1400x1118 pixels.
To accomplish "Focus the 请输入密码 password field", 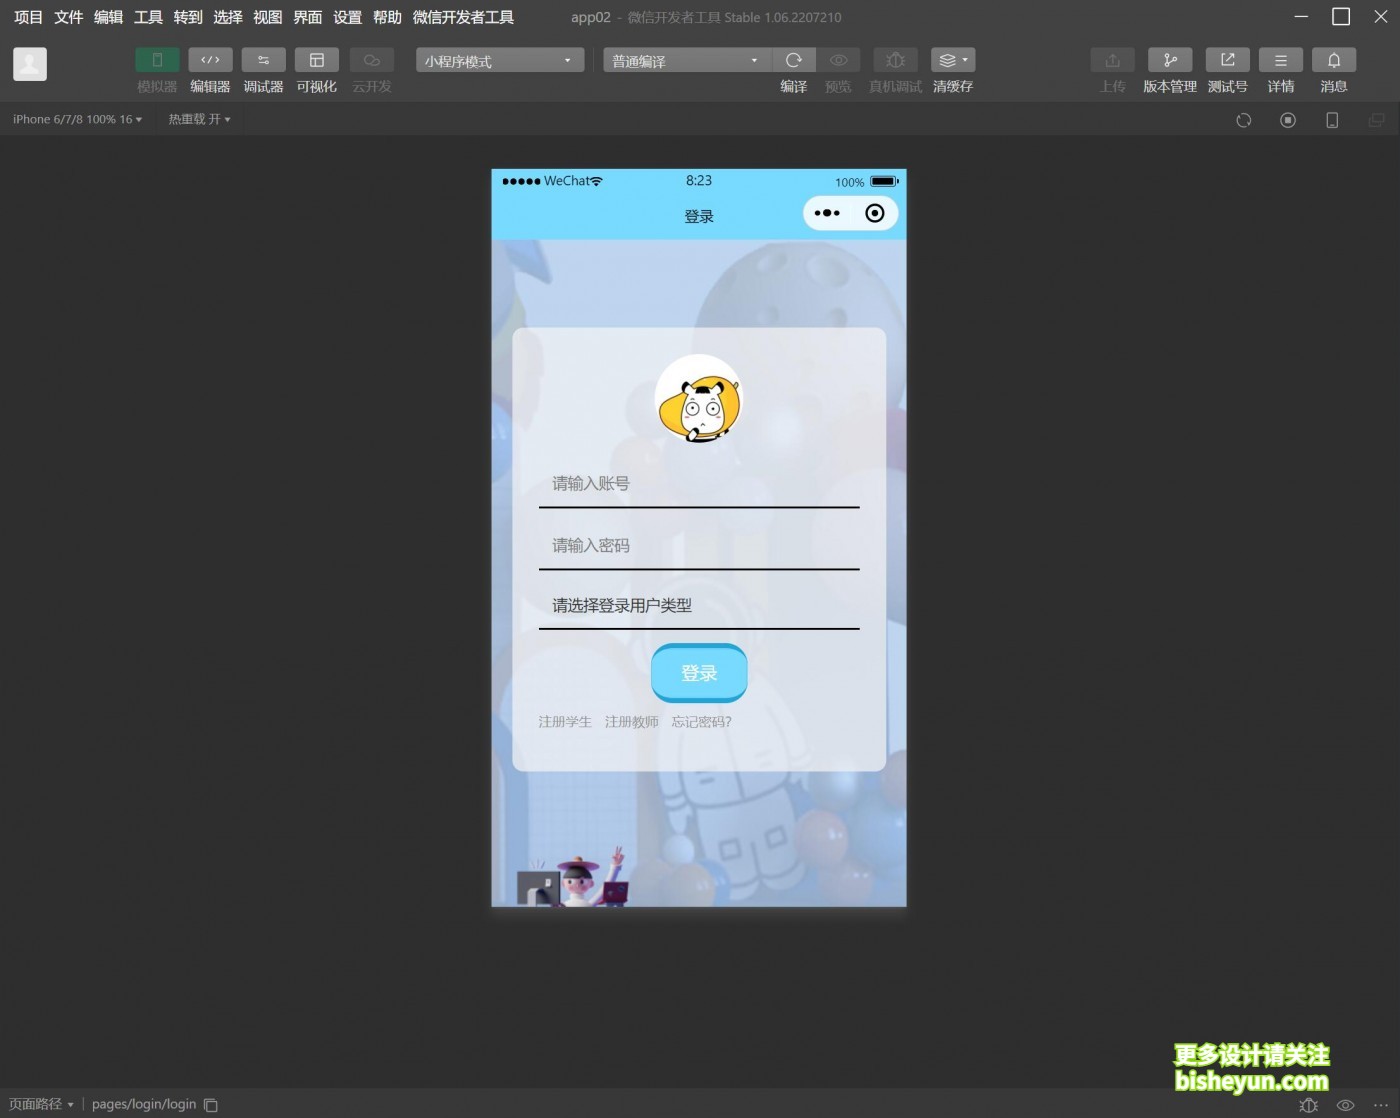I will tap(699, 546).
